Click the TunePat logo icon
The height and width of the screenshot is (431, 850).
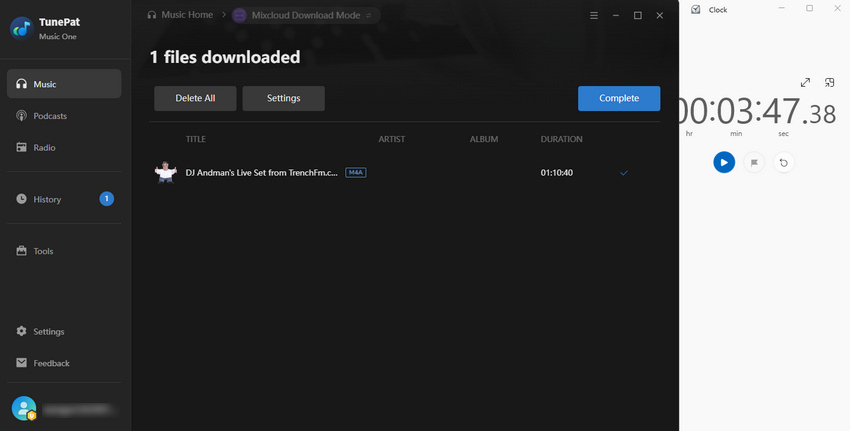(22, 29)
